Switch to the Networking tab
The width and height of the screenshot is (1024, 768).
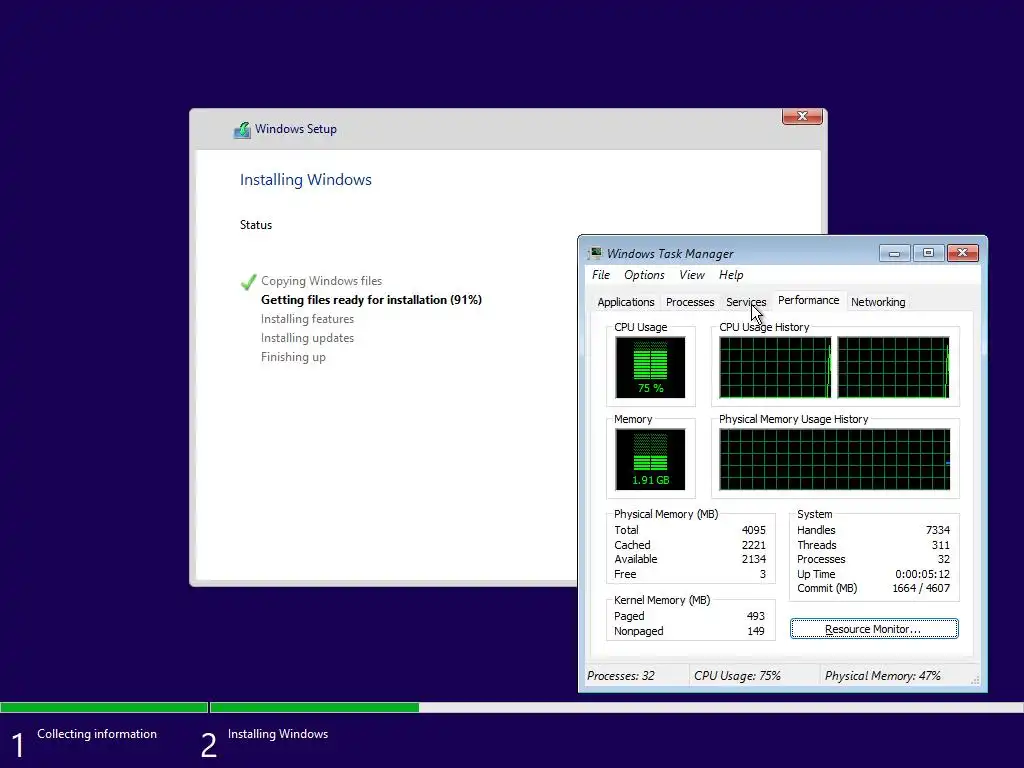click(x=878, y=302)
